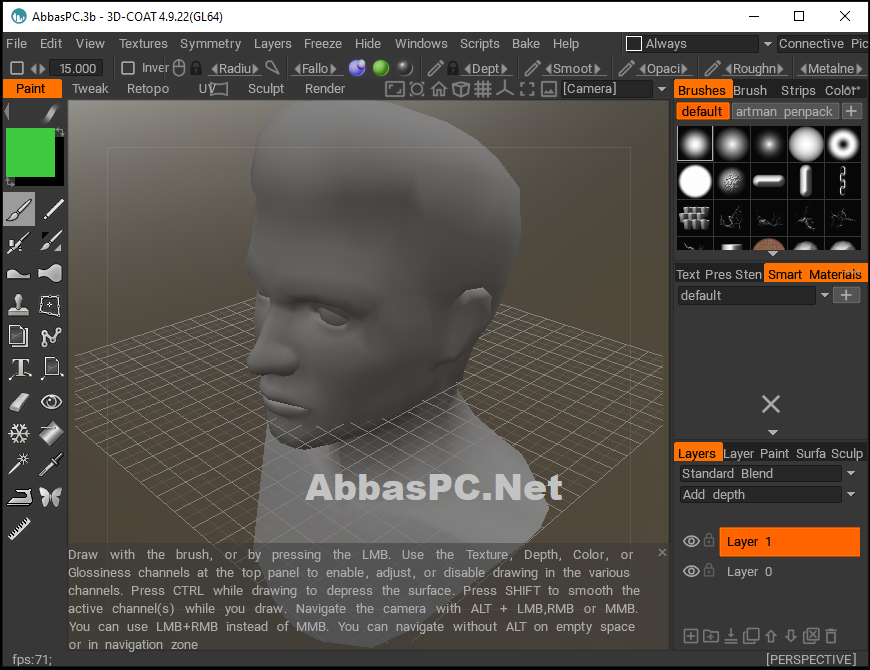
Task: Expand Smart Materials panel bottom arrow
Action: [x=772, y=433]
